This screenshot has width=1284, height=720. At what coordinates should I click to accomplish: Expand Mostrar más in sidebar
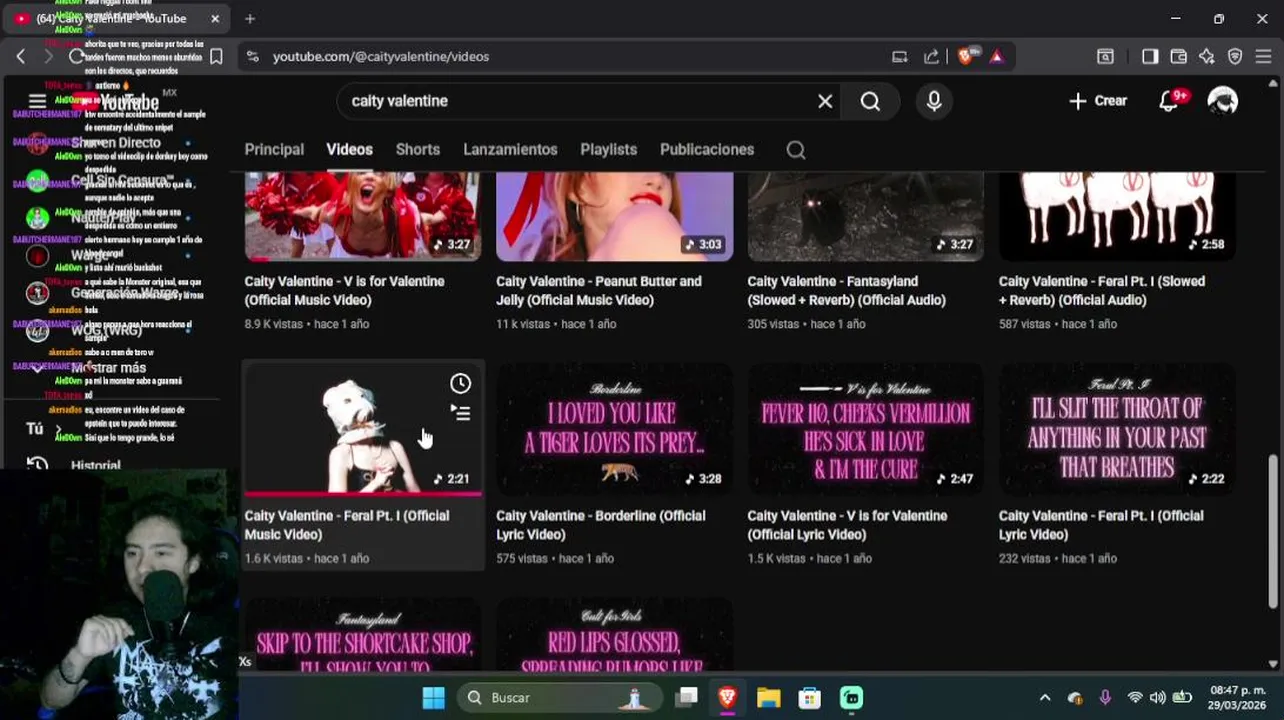pos(108,367)
